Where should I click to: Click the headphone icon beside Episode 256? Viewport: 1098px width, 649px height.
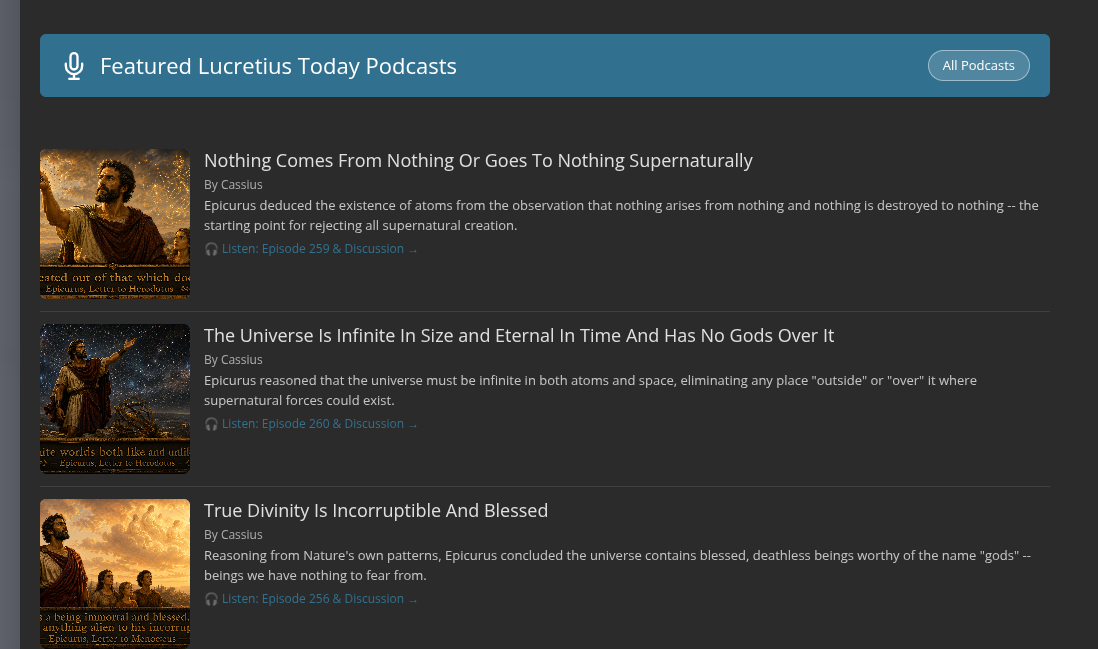[211, 599]
